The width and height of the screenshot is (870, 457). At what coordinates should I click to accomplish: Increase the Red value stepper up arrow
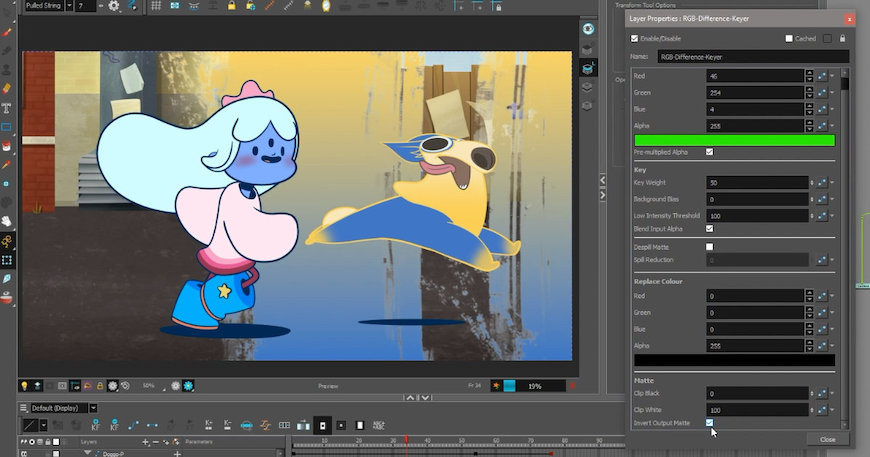[x=810, y=73]
